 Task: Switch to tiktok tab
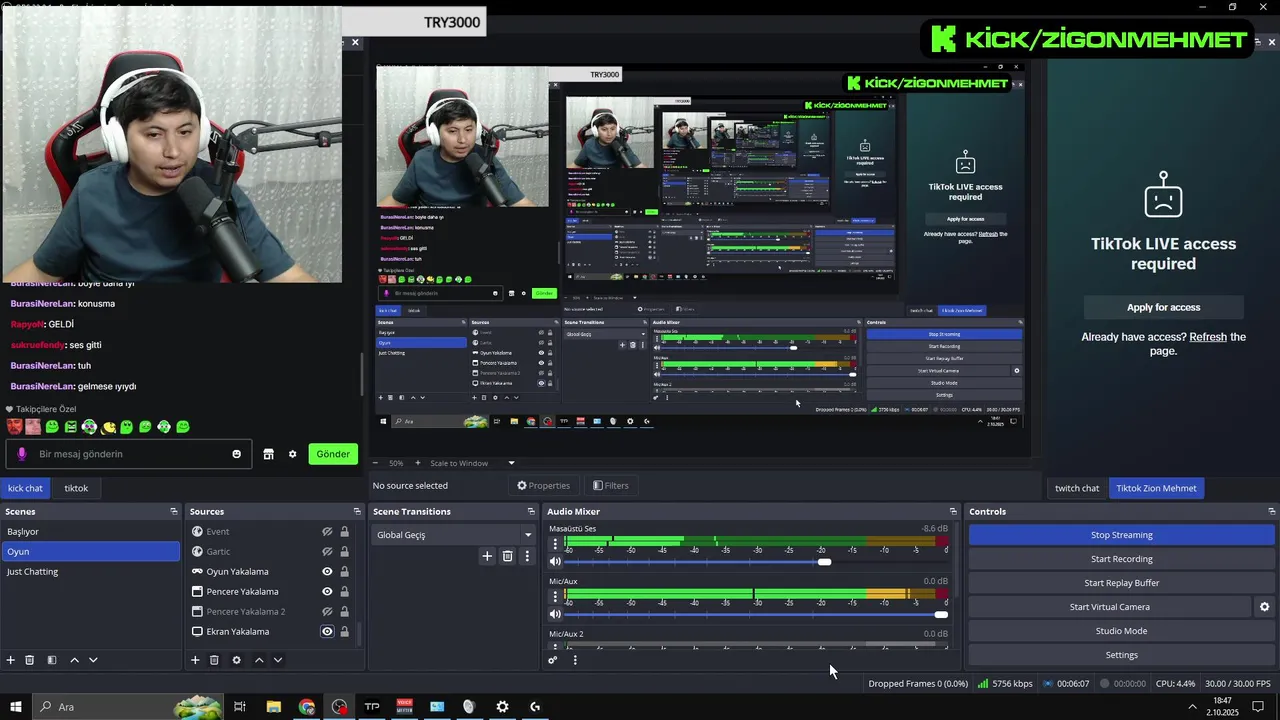77,488
